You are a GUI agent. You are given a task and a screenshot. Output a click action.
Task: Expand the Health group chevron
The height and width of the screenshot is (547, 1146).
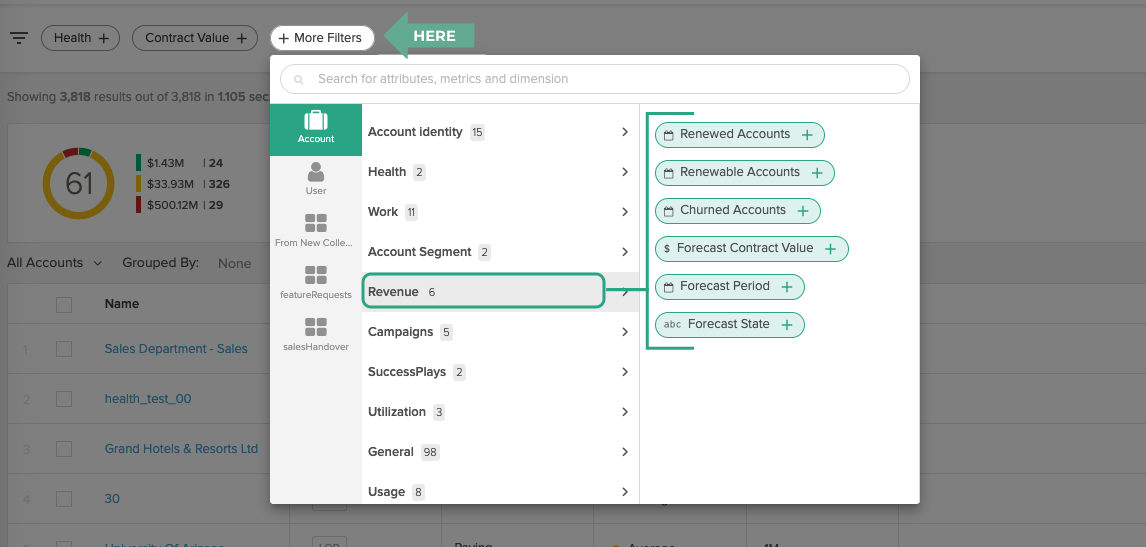click(625, 172)
